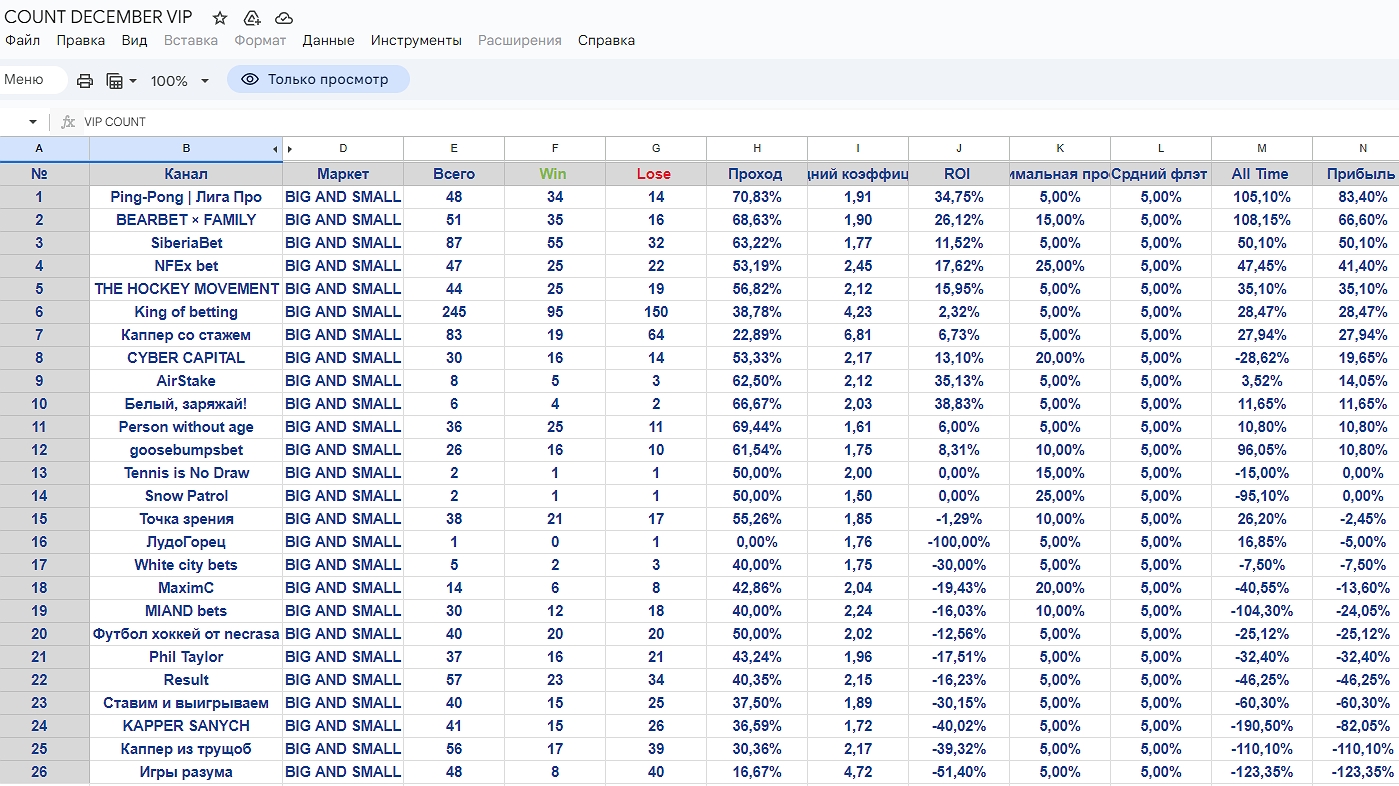Select the AirStake channel cell

pyautogui.click(x=186, y=381)
